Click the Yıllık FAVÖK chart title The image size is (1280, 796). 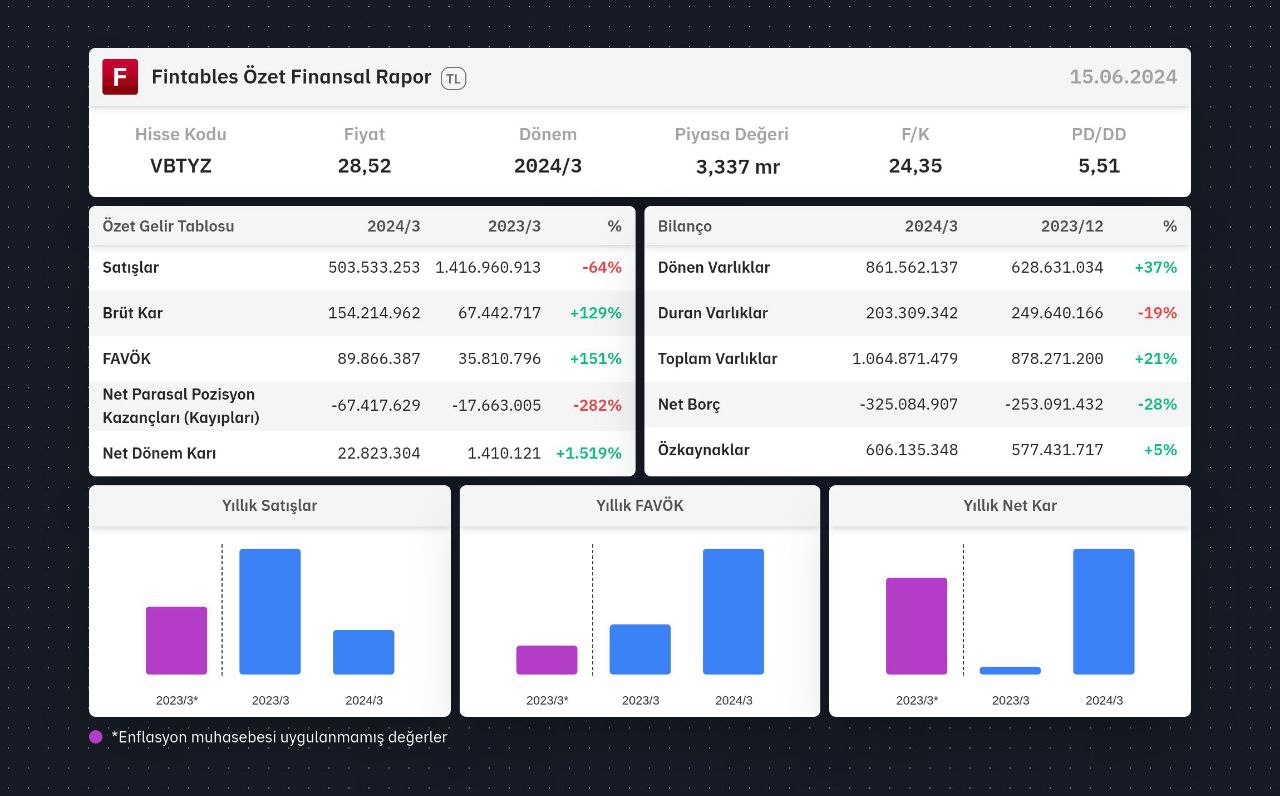(640, 506)
